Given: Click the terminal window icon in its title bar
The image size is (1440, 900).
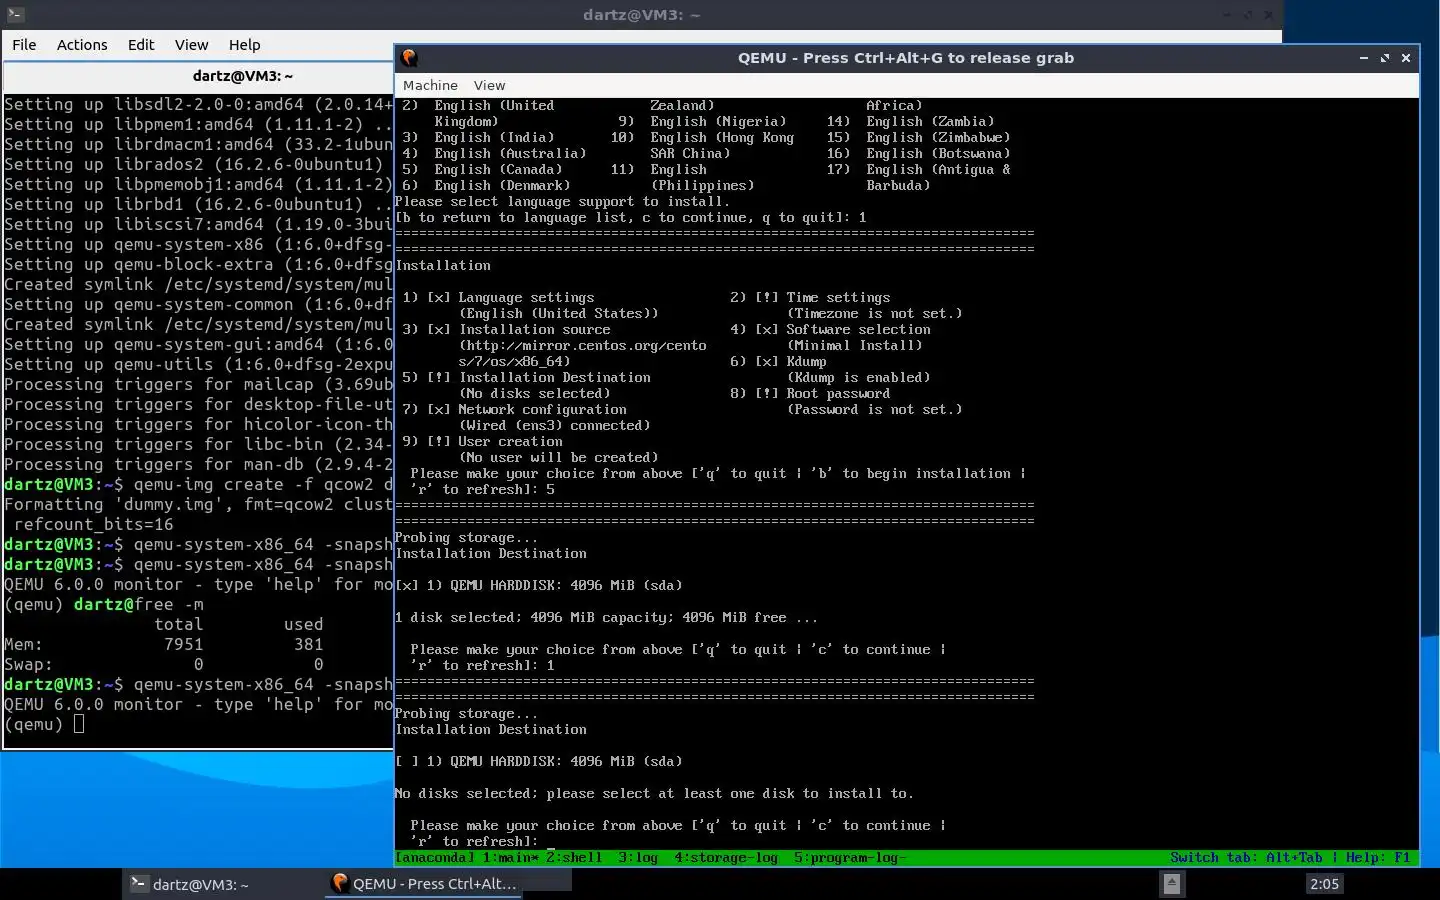Looking at the screenshot, I should (15, 14).
